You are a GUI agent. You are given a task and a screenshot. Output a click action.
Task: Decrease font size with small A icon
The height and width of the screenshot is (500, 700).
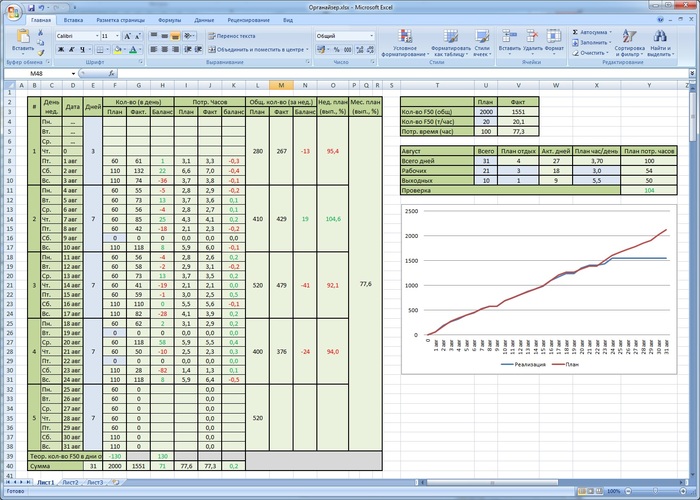[138, 36]
